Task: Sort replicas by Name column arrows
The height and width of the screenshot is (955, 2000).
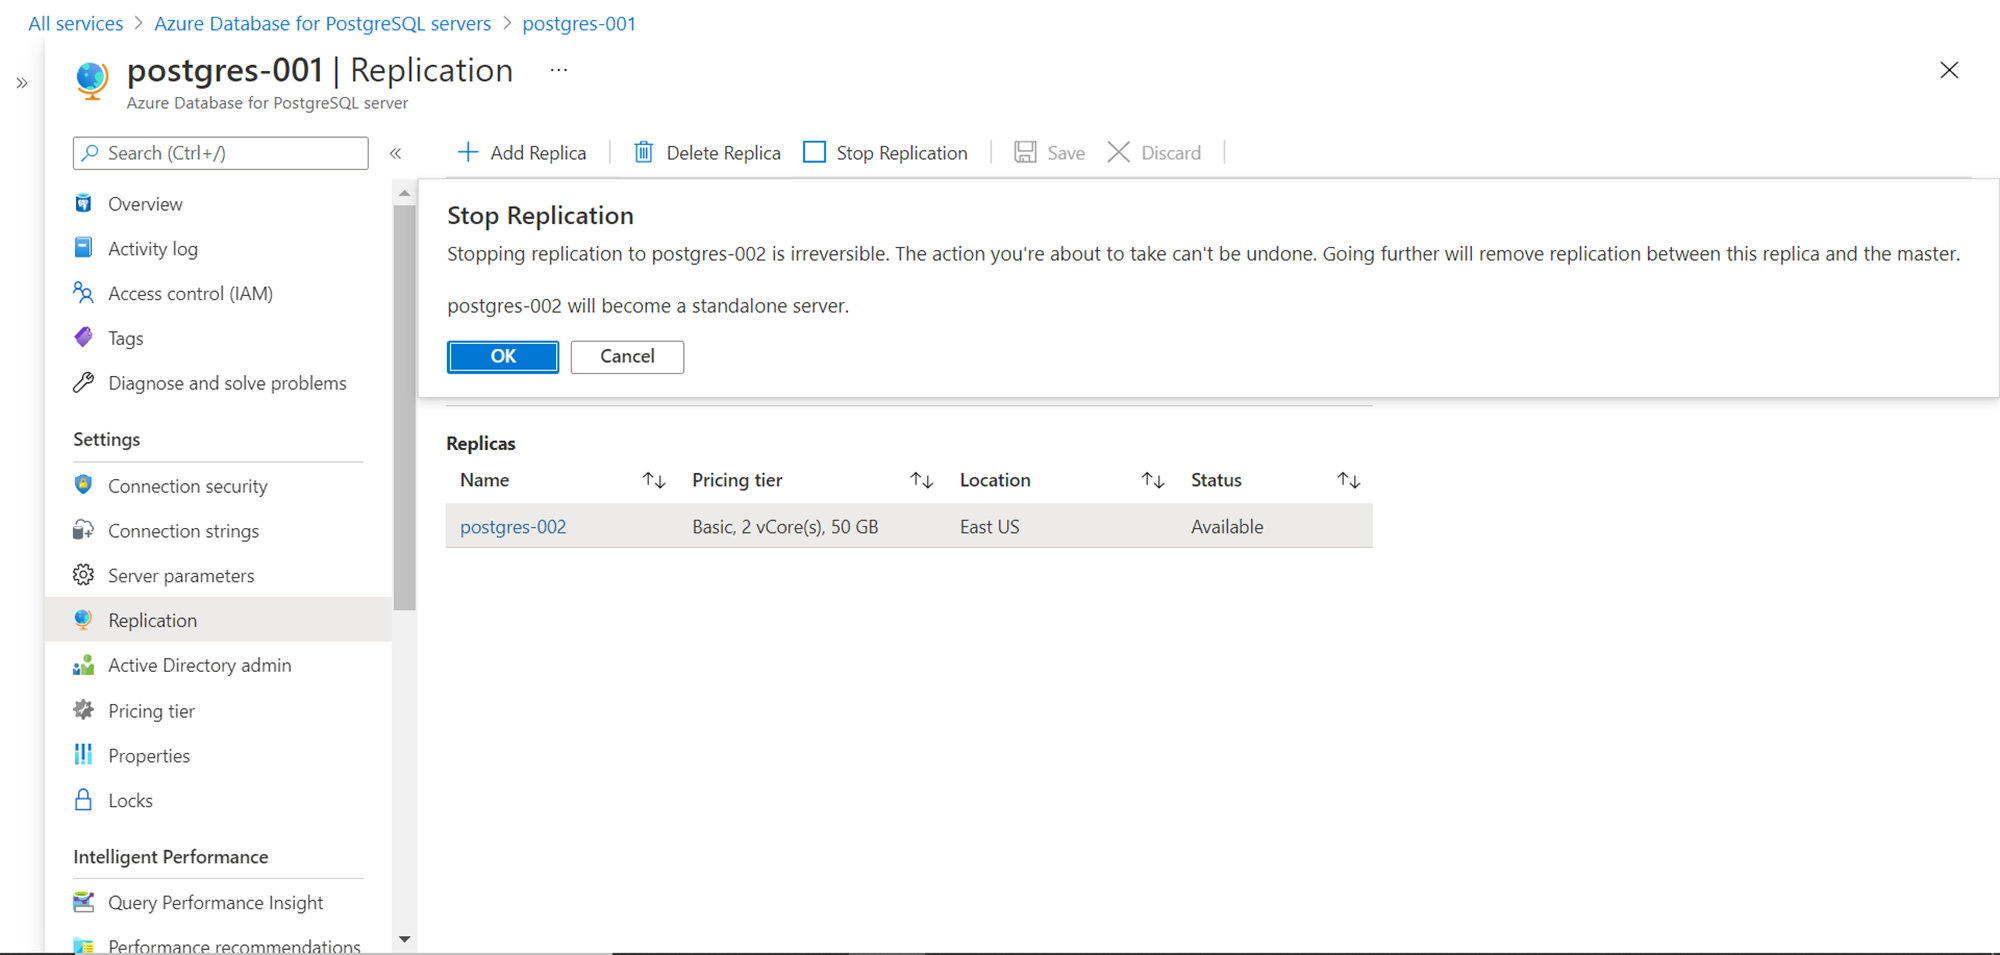Action: point(654,481)
